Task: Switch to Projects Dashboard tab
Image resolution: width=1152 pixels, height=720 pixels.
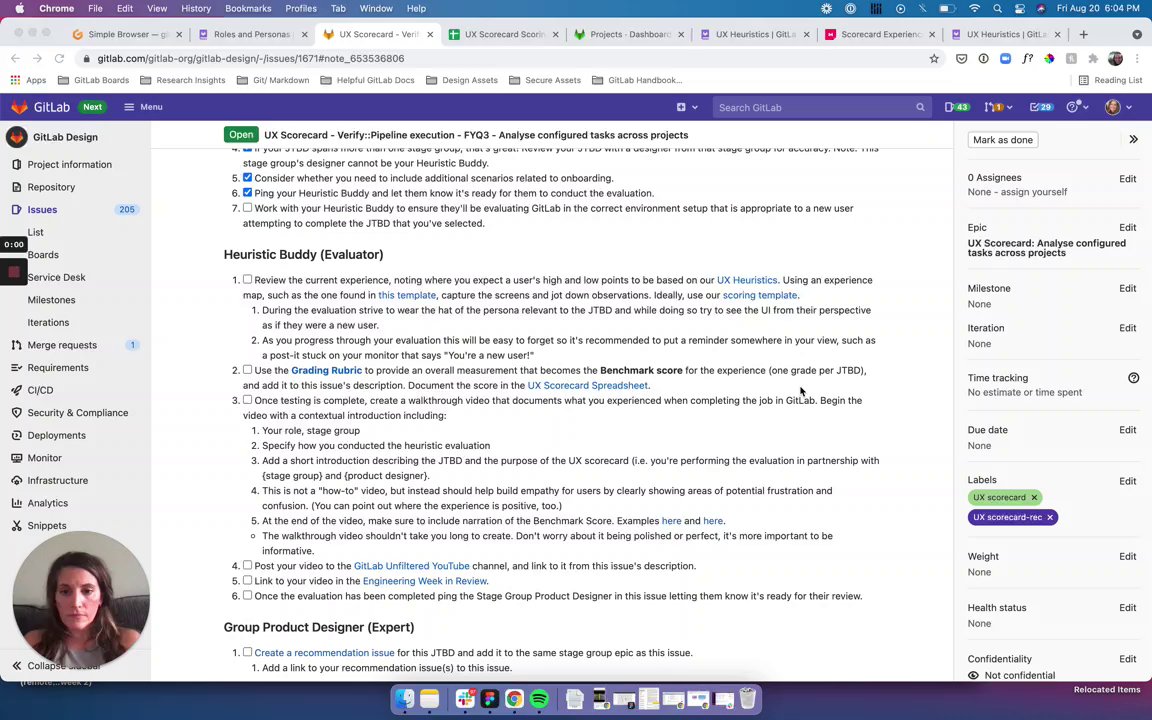Action: pyautogui.click(x=629, y=35)
